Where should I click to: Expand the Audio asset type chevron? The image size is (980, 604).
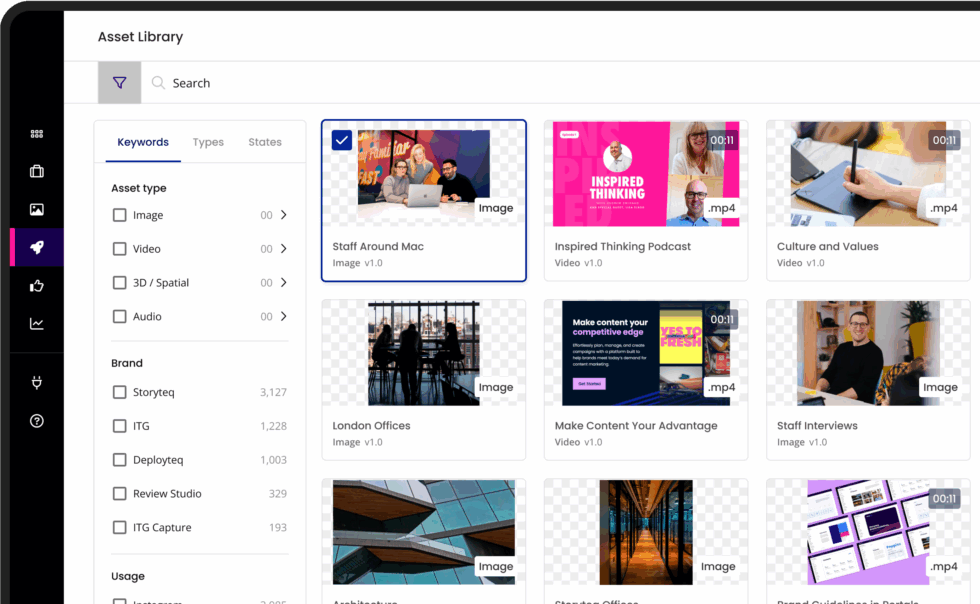click(284, 317)
